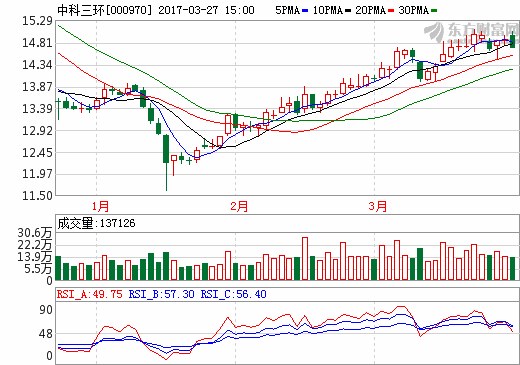520x365 pixels.
Task: Click the 5PMA legend label
Action: point(287,10)
